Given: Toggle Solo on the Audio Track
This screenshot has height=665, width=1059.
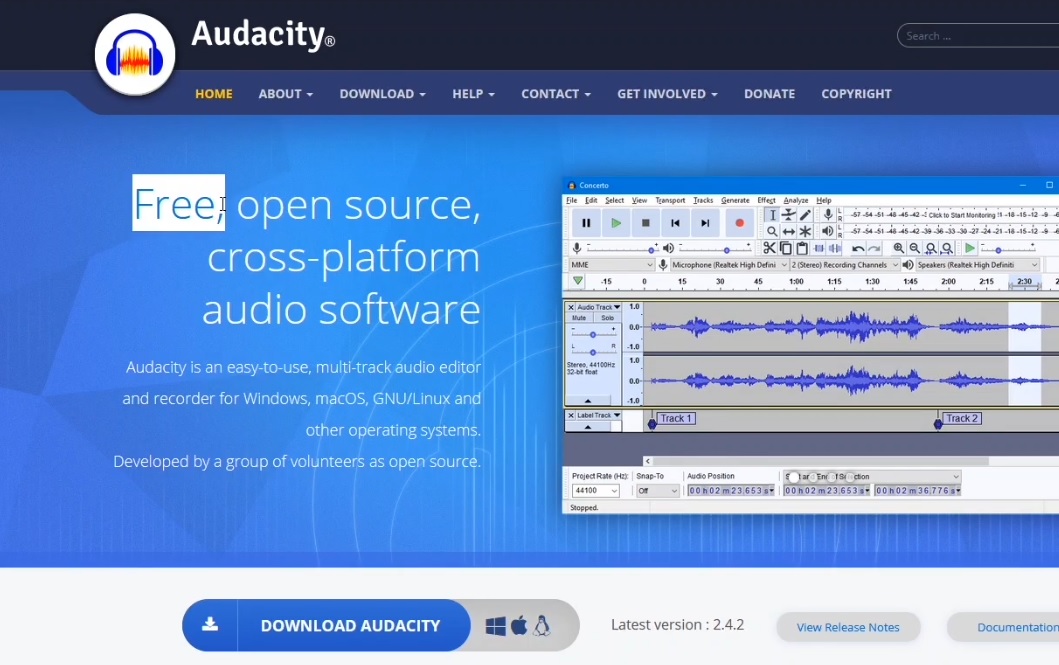Looking at the screenshot, I should point(607,318).
